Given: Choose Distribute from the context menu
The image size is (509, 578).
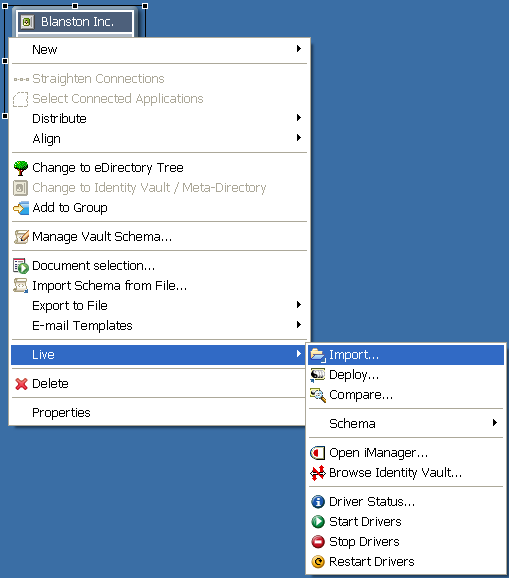Looking at the screenshot, I should (x=159, y=118).
